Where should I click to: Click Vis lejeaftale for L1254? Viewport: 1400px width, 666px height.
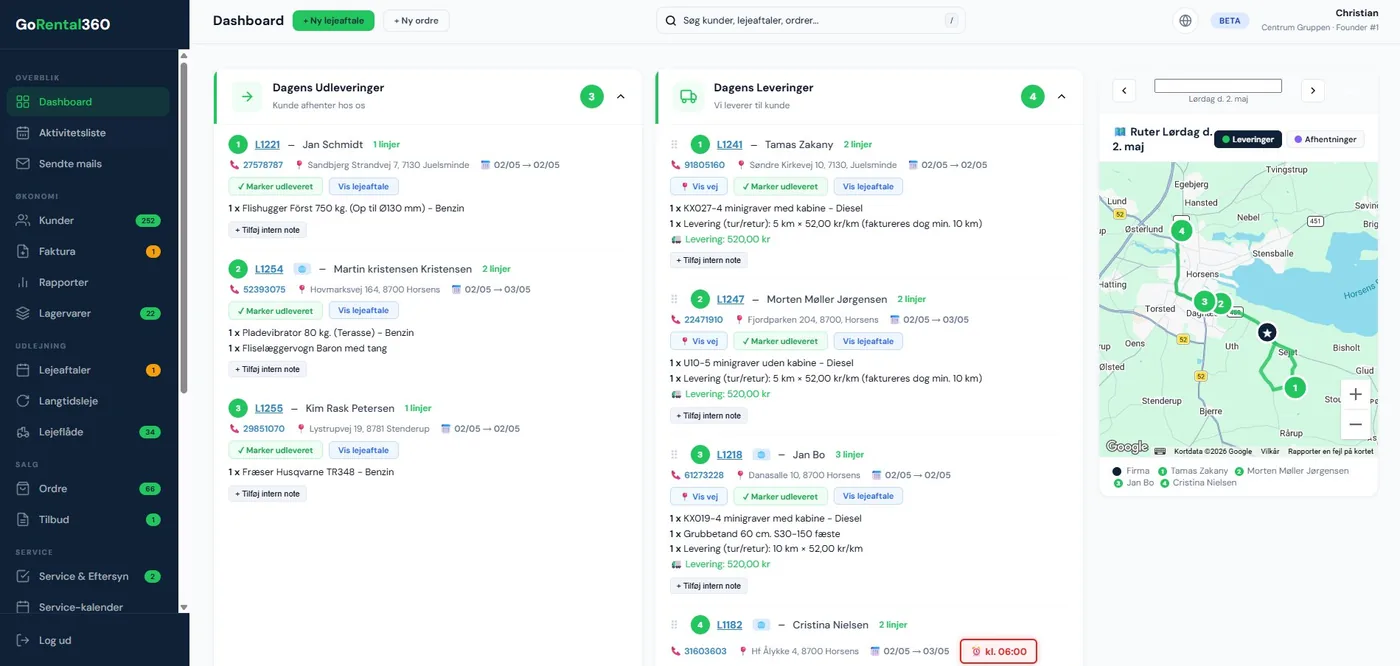[x=364, y=311]
